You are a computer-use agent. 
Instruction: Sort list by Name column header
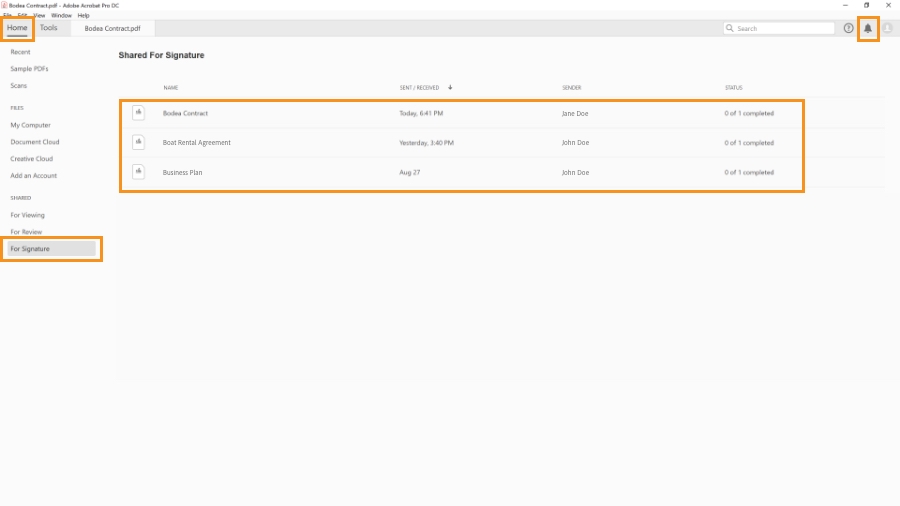click(170, 88)
